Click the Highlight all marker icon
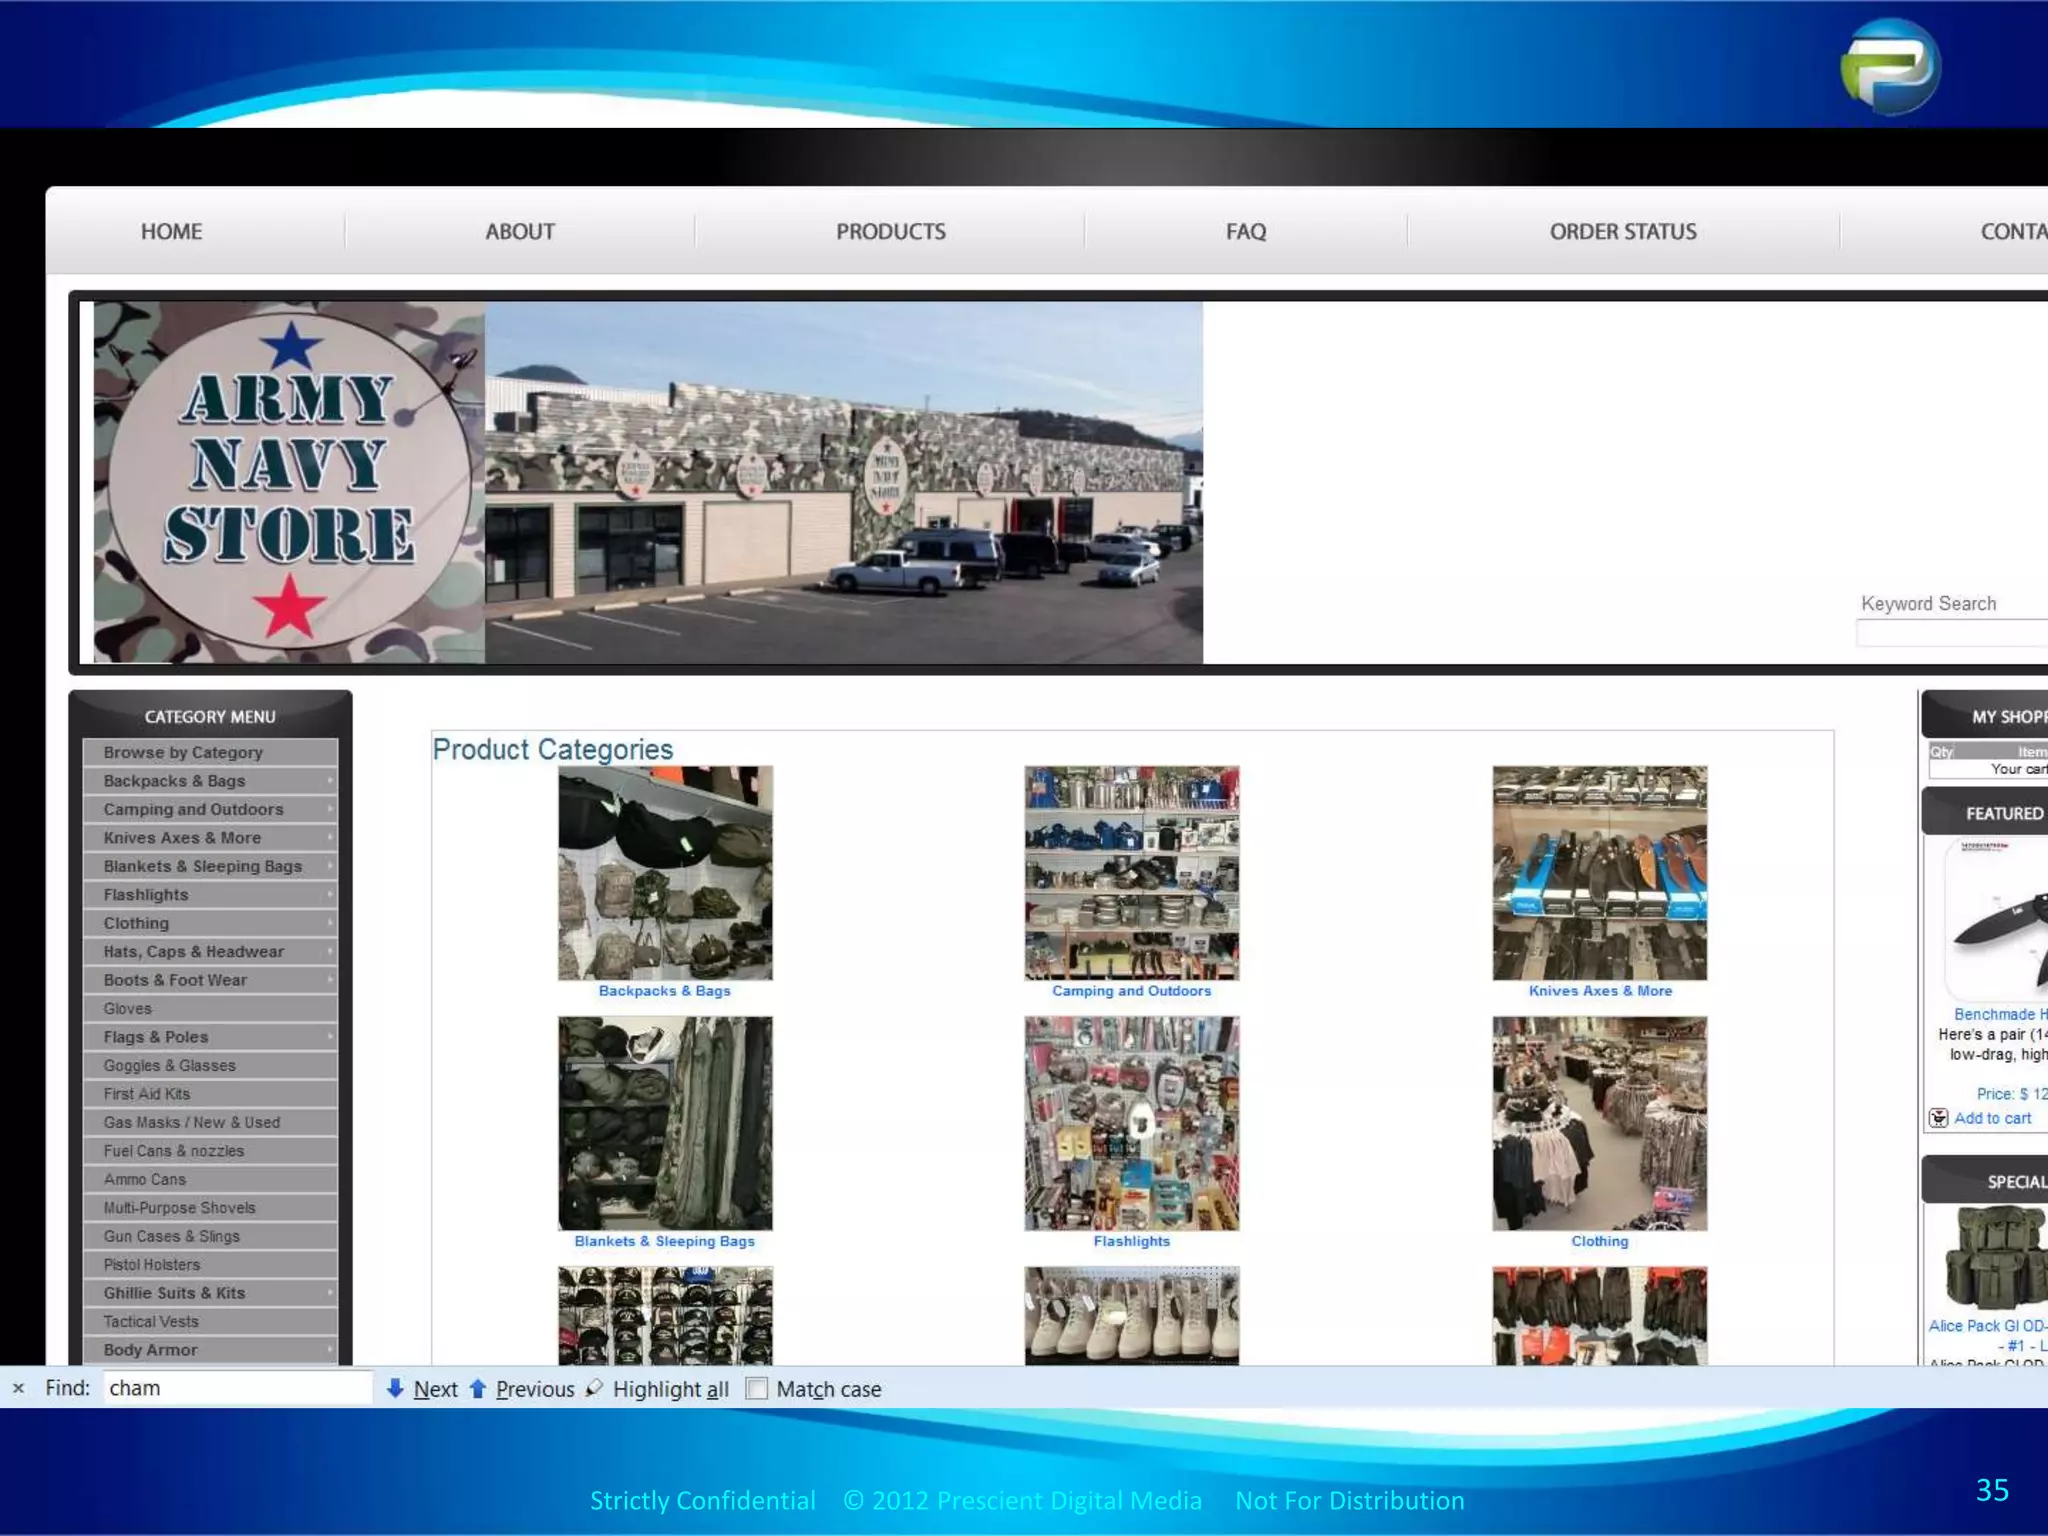2048x1536 pixels. pos(594,1388)
